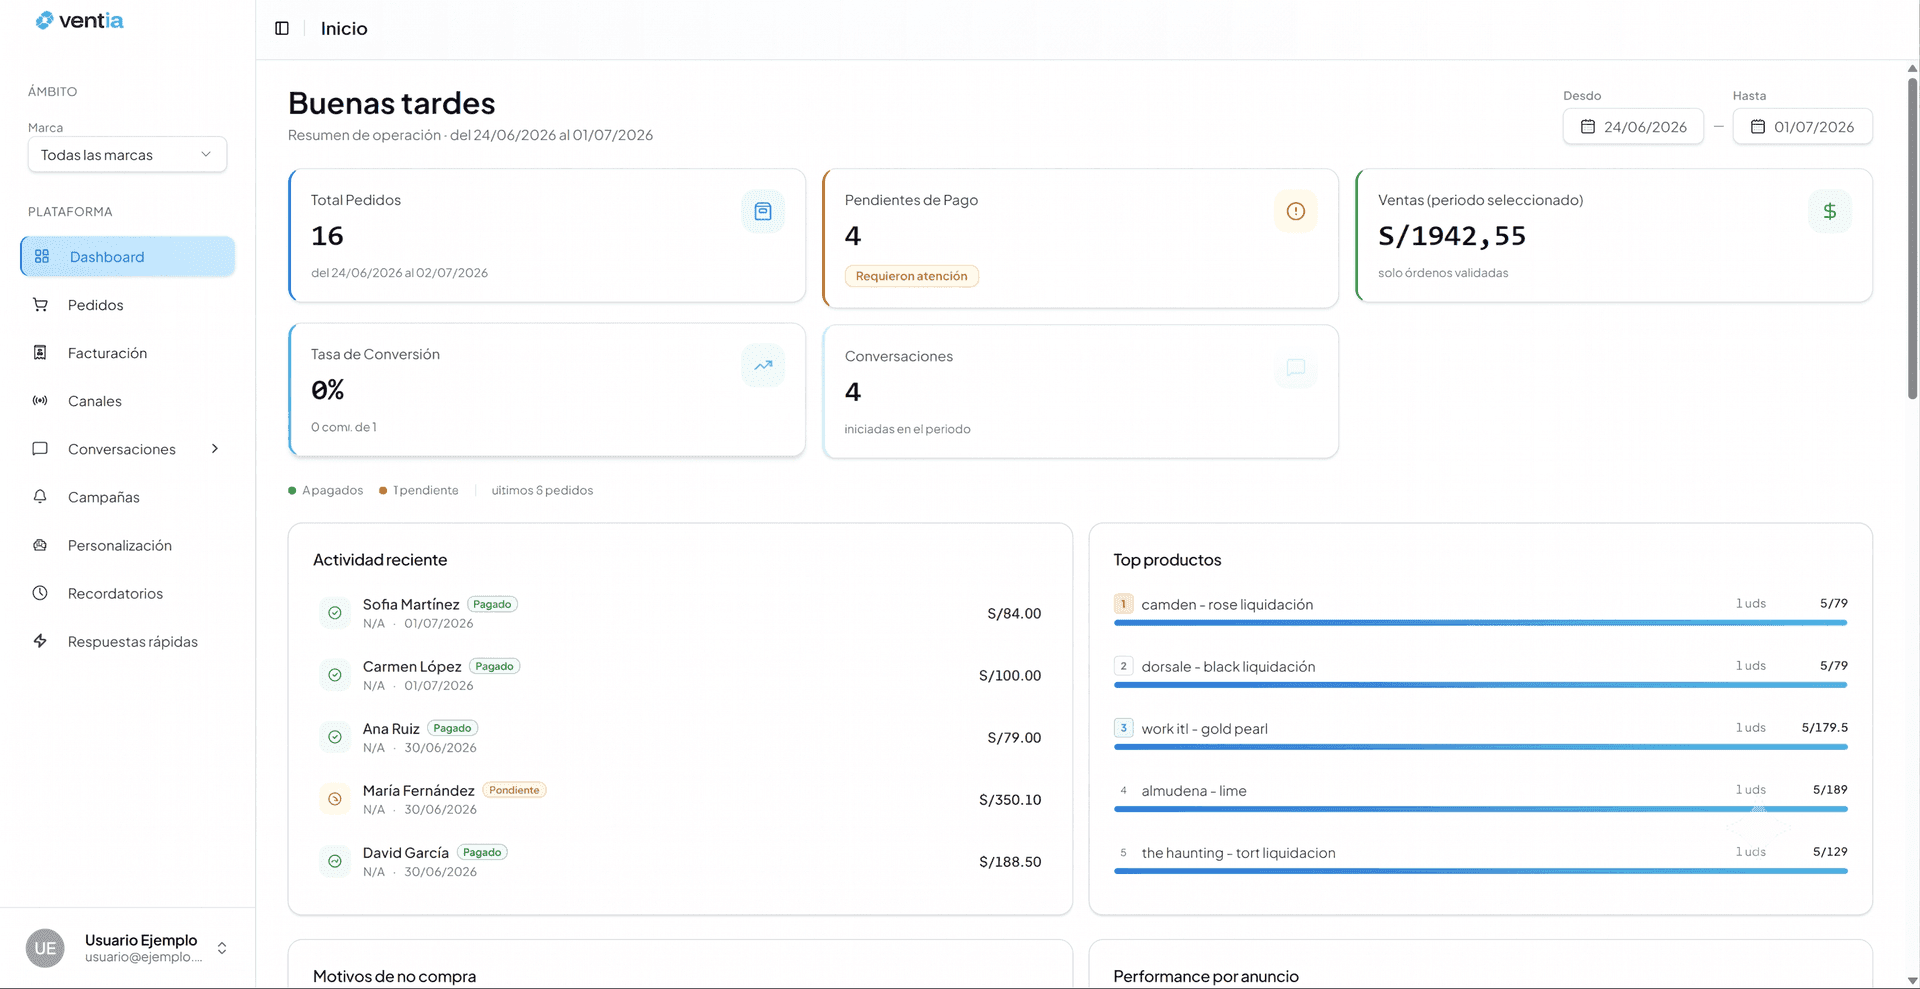1920x989 pixels.
Task: Click the haunting - tort liquidacion progress bar
Action: (1480, 871)
